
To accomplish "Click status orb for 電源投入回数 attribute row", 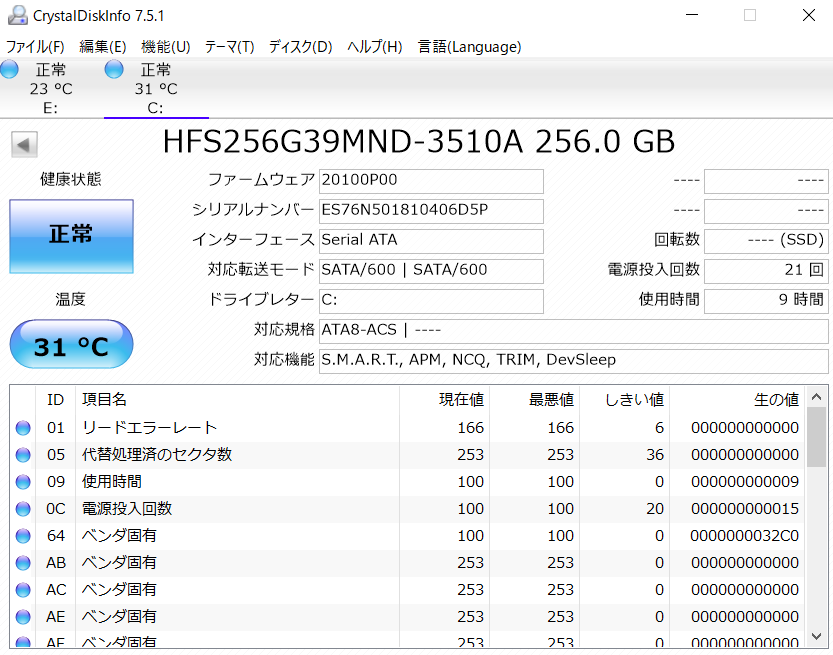I will point(23,509).
